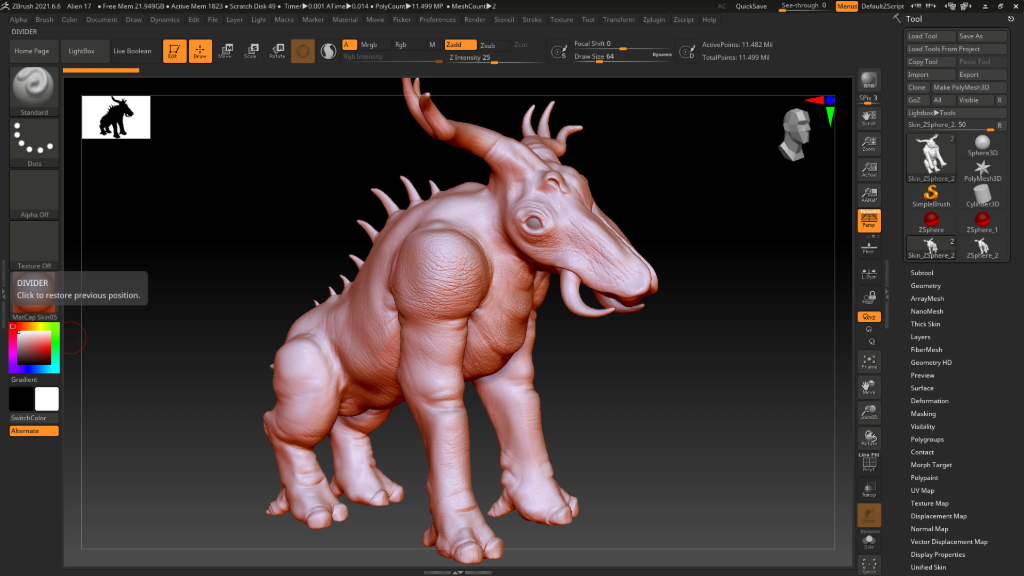Toggle the Qxyz rotation mode
Screen dimensions: 1024x576
click(869, 317)
